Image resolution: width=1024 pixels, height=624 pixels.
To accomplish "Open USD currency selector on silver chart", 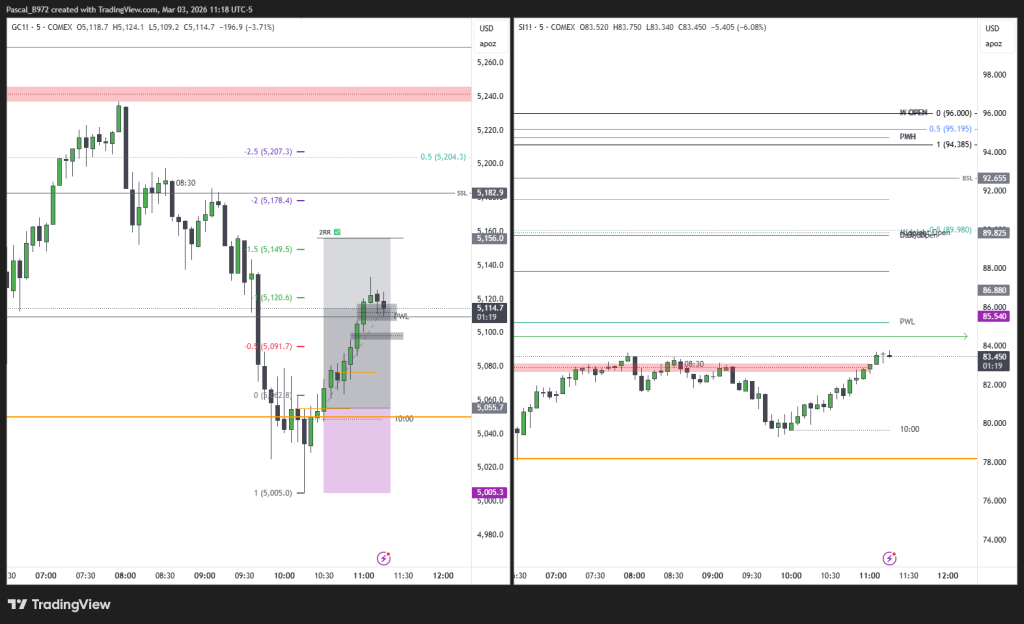I will coord(992,28).
